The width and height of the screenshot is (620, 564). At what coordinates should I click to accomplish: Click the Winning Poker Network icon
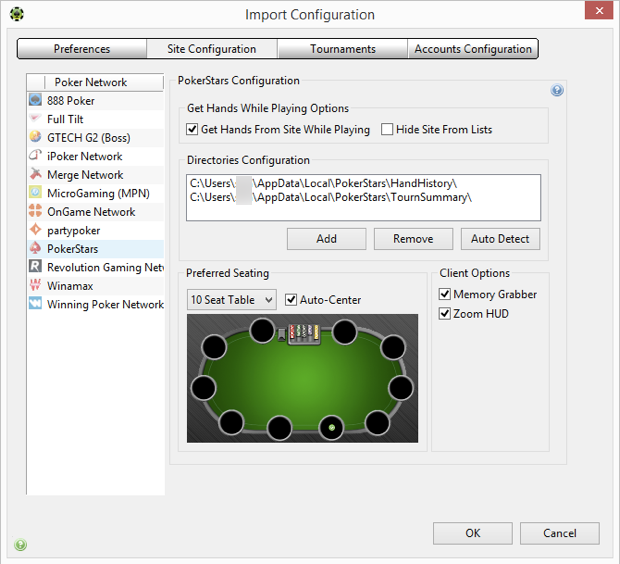(35, 303)
